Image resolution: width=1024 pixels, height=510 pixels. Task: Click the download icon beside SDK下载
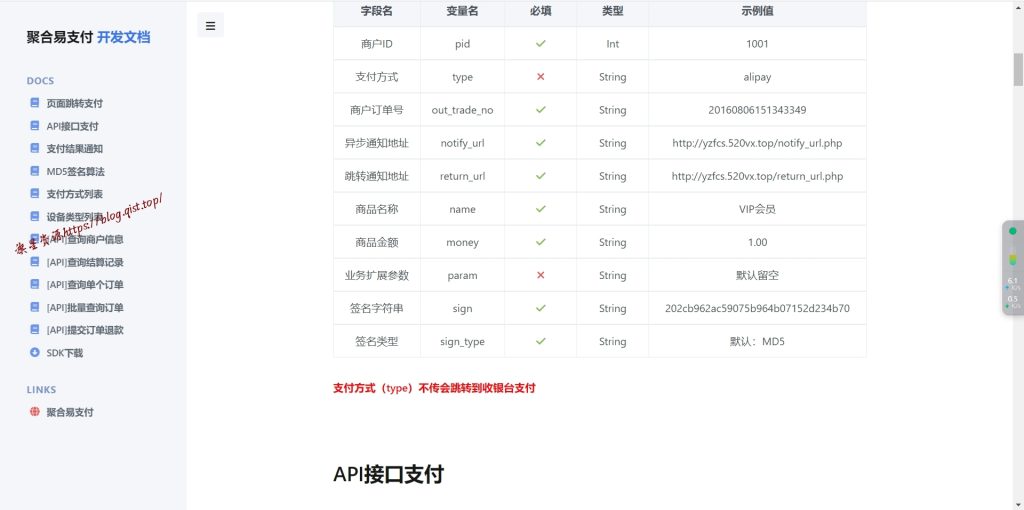tap(35, 353)
